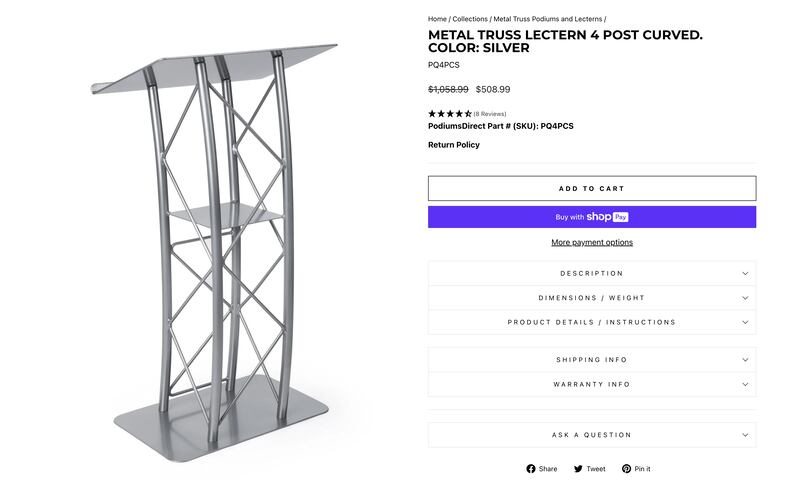Screen dimensions: 800x487
Task: Click the Warranty Info chevron arrow
Action: point(745,384)
